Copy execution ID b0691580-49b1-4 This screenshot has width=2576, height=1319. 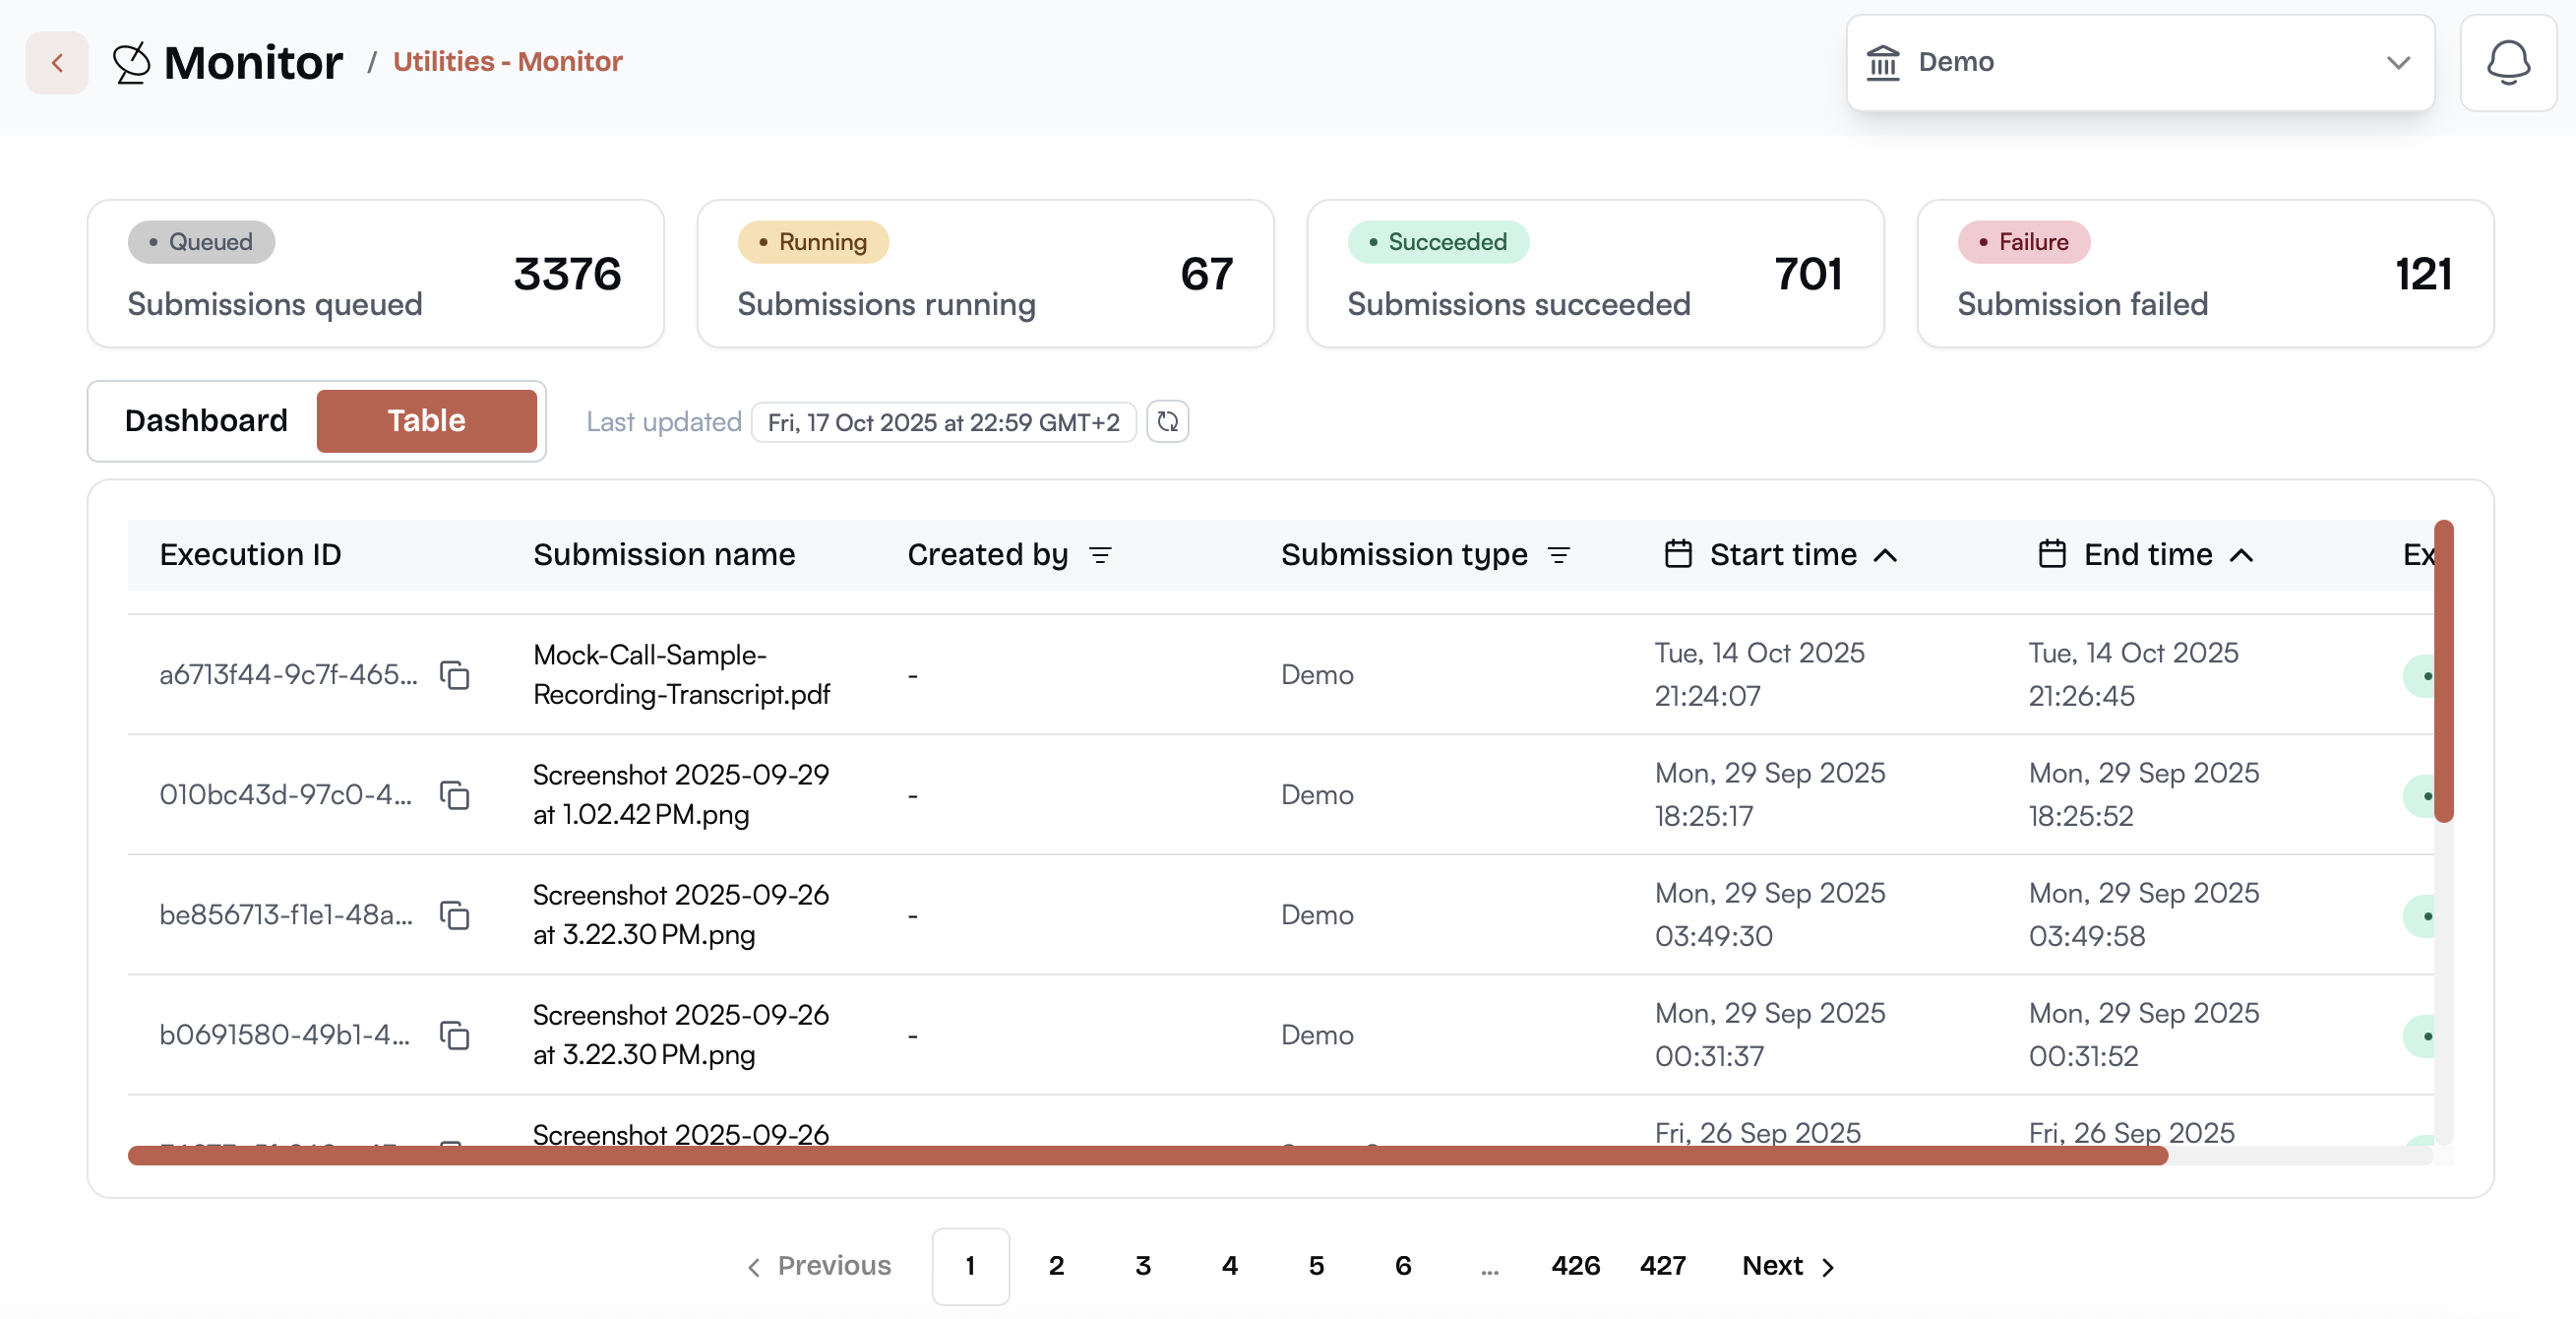(x=455, y=1035)
